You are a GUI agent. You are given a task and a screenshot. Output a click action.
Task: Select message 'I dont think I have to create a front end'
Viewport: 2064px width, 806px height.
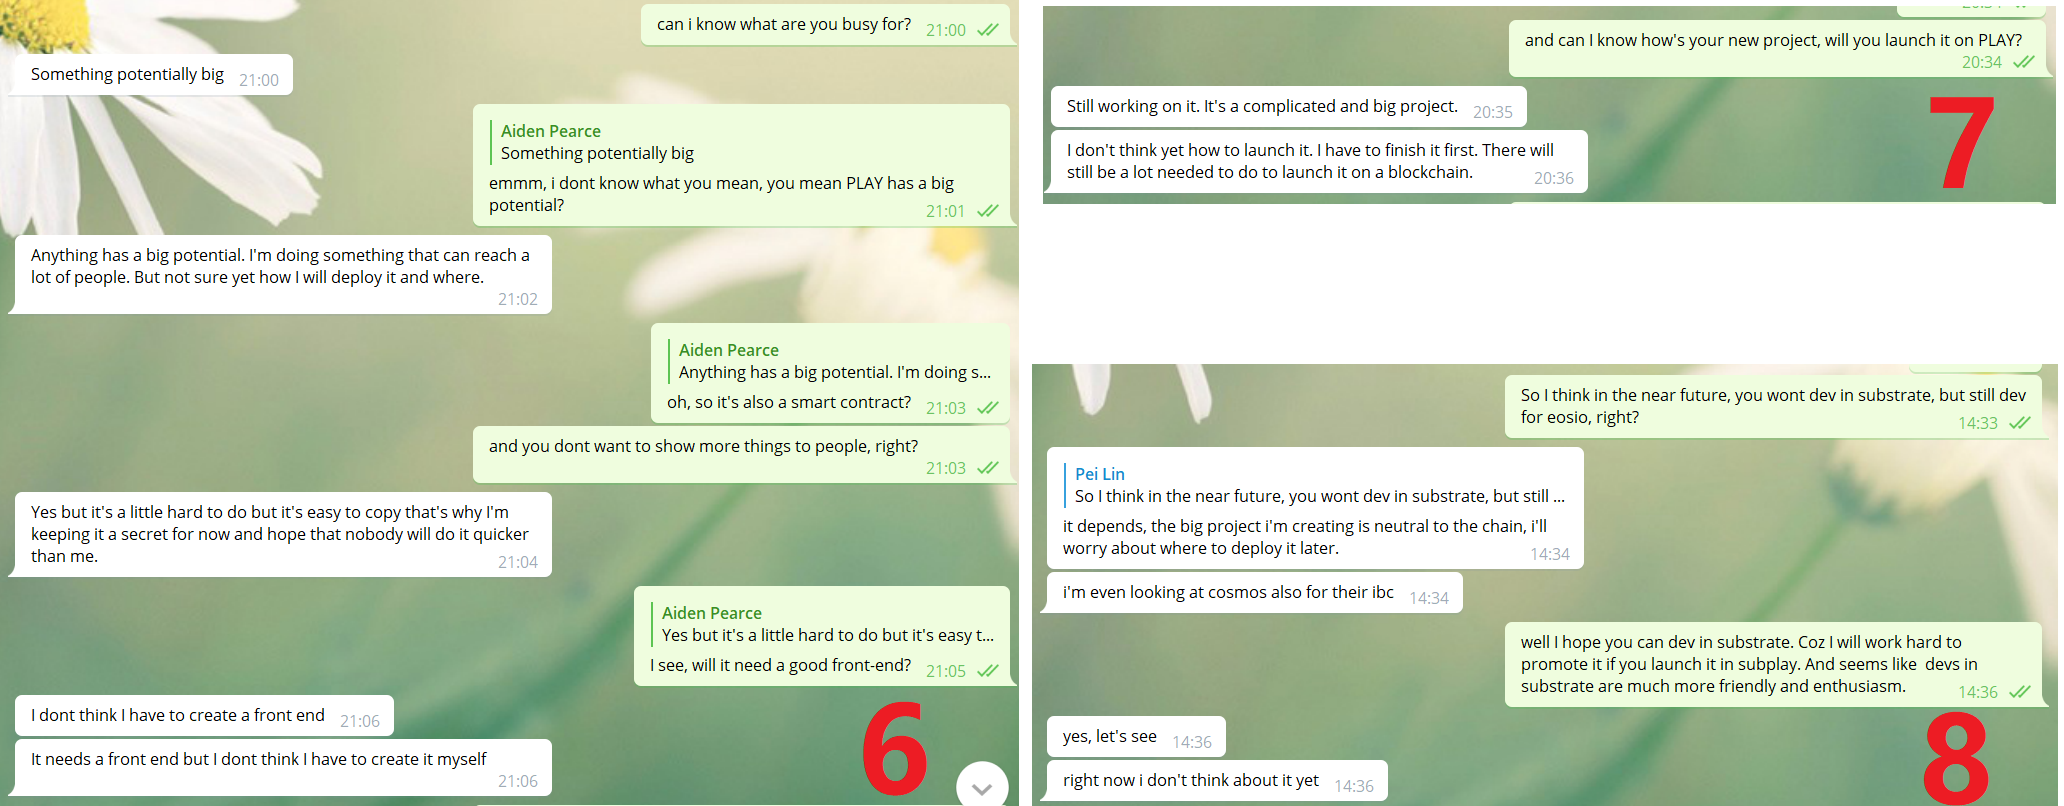click(205, 716)
